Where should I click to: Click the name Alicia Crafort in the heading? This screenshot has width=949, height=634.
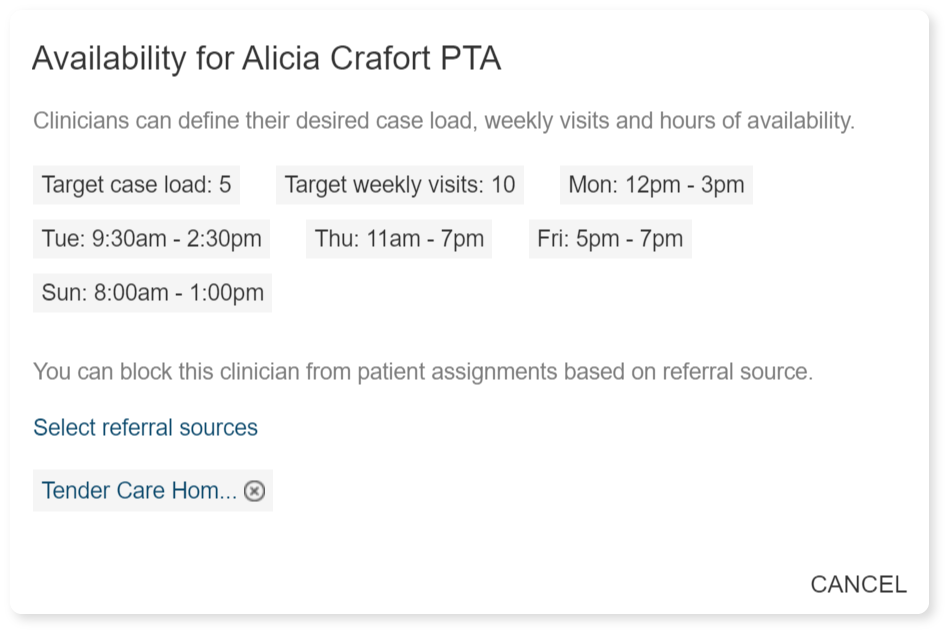336,60
